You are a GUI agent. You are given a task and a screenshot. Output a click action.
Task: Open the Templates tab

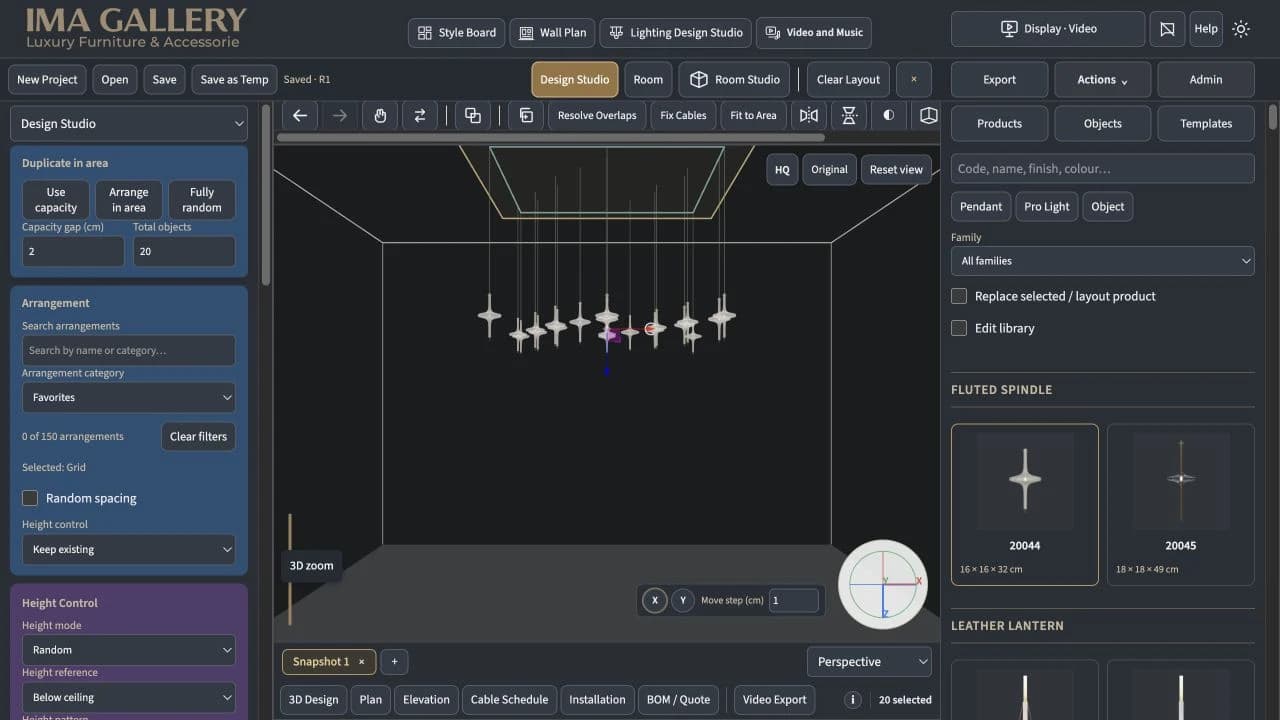1206,124
